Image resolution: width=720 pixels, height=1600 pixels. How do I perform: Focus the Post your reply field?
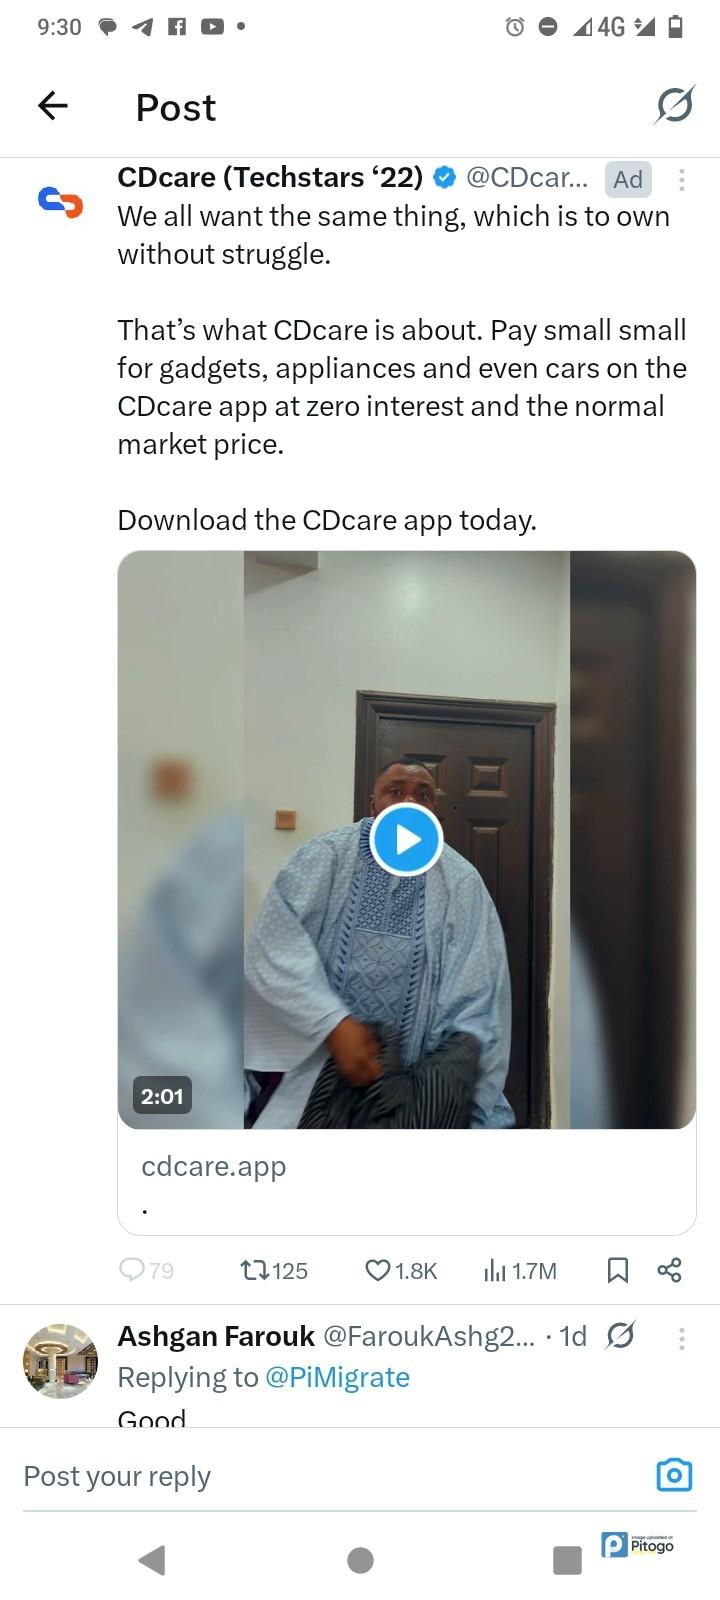300,1476
